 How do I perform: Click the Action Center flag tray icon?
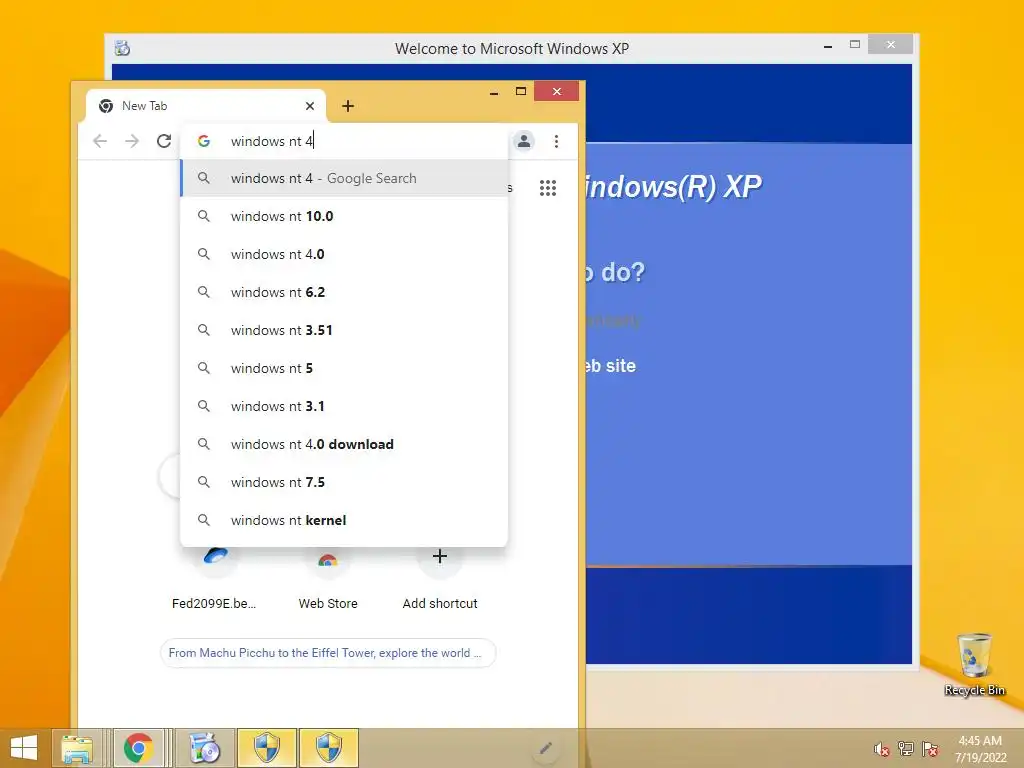tap(930, 748)
